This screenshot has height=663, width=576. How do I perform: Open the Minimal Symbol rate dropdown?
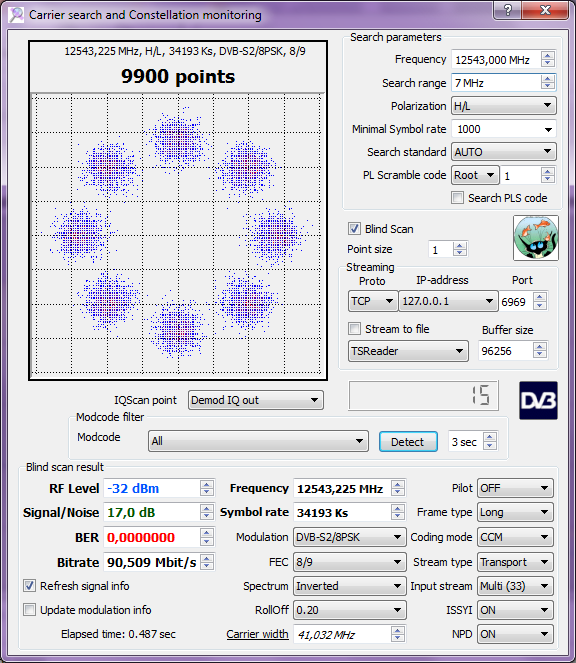coord(504,129)
